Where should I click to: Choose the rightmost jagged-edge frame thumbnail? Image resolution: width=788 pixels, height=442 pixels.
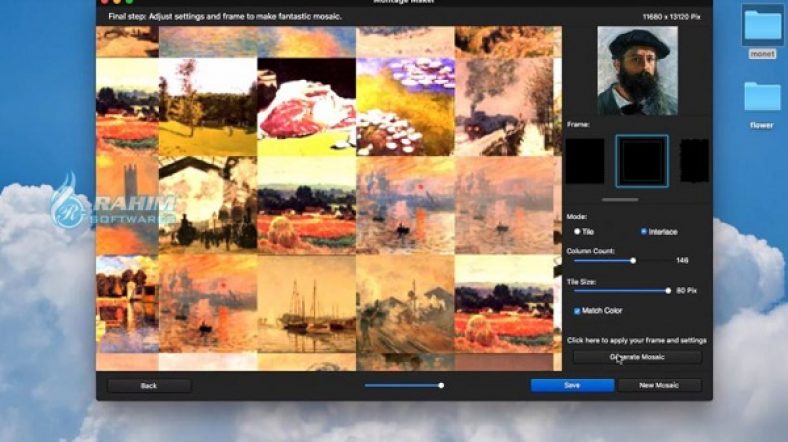[x=694, y=161]
